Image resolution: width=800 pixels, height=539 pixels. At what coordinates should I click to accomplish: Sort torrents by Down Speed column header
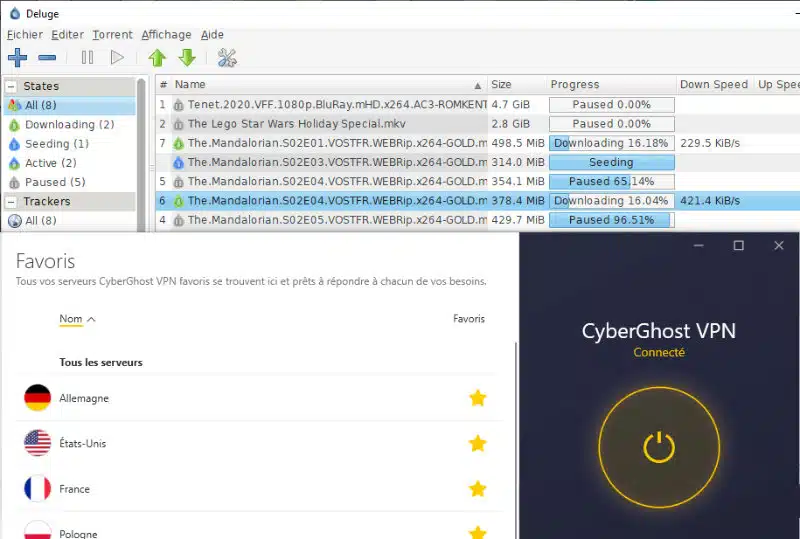click(x=714, y=85)
